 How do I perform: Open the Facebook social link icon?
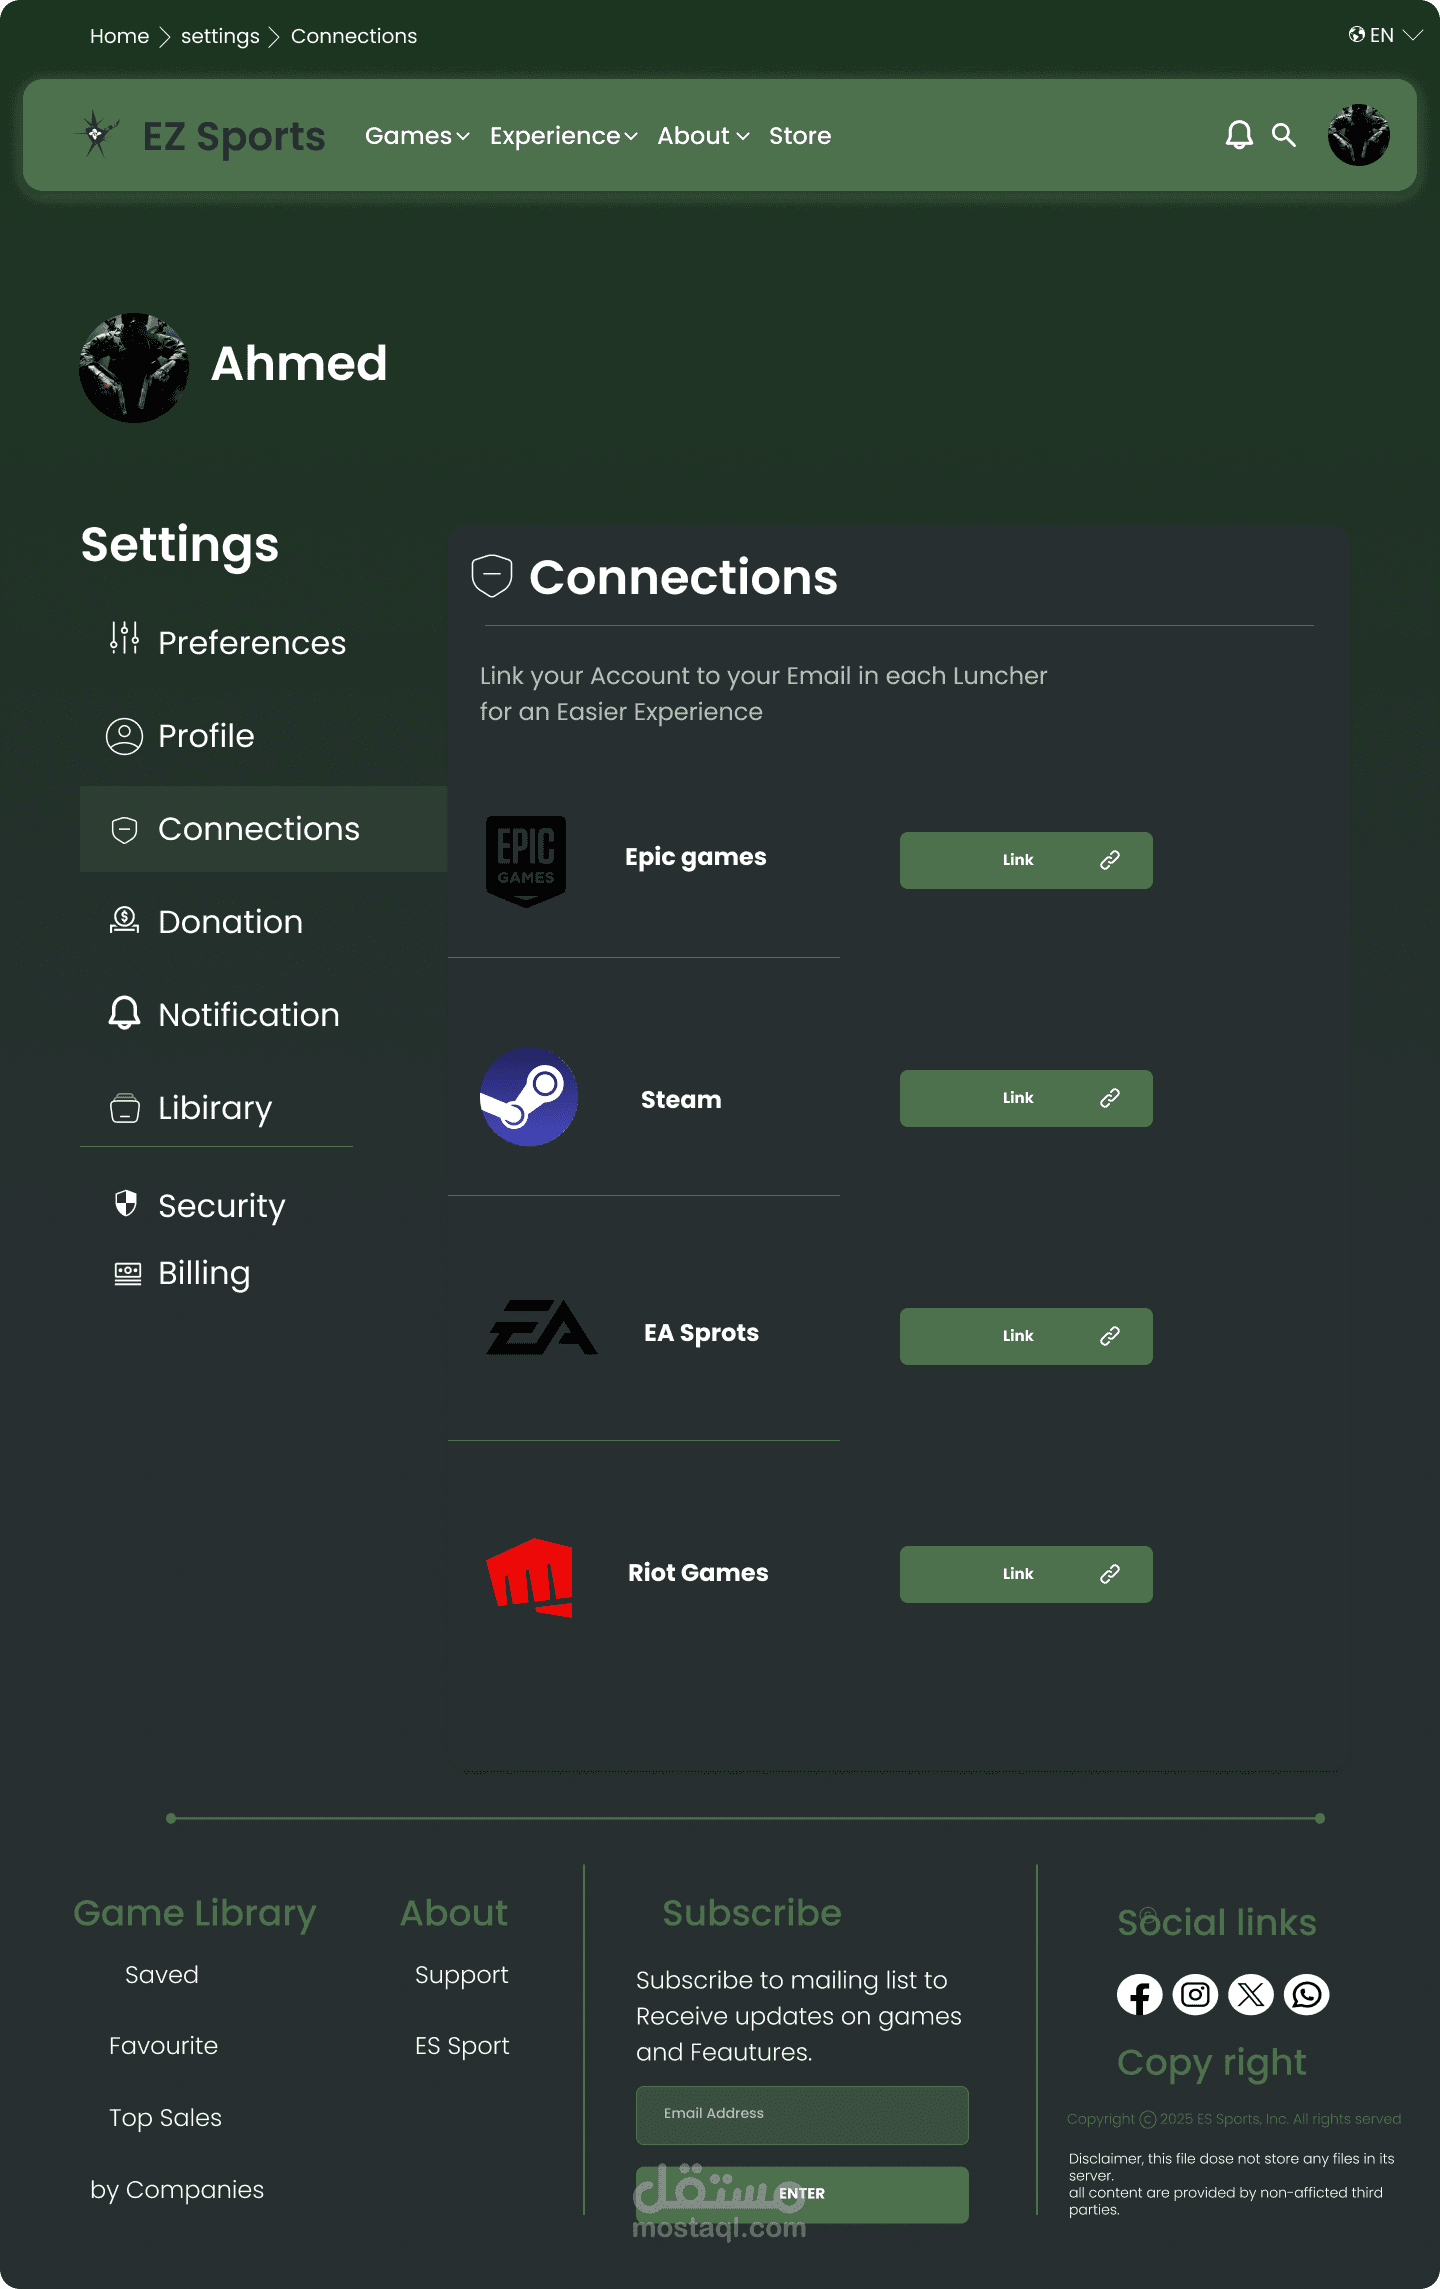pyautogui.click(x=1139, y=1995)
